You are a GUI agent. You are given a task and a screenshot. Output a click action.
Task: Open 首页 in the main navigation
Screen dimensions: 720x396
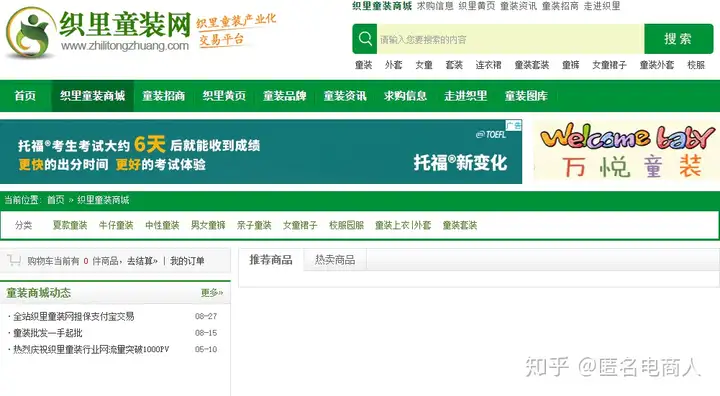pos(25,96)
